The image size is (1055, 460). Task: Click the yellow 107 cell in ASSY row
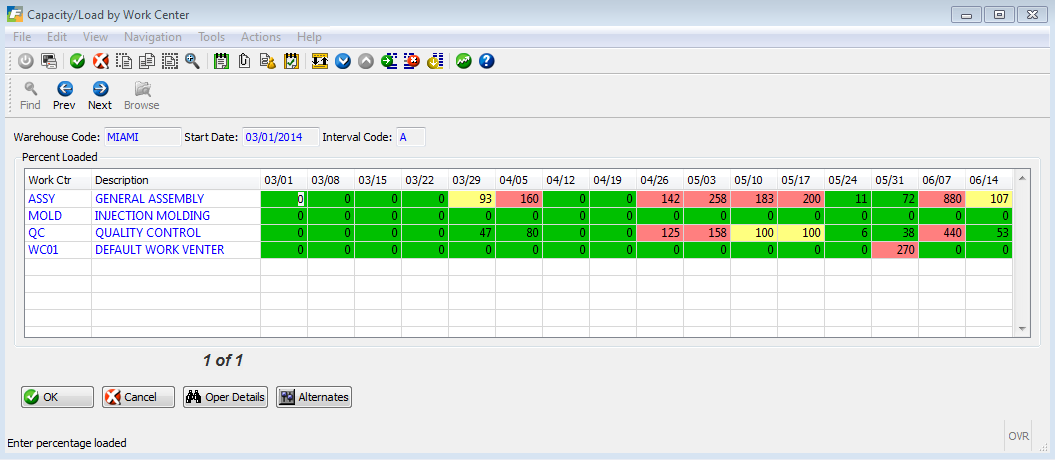click(x=989, y=198)
